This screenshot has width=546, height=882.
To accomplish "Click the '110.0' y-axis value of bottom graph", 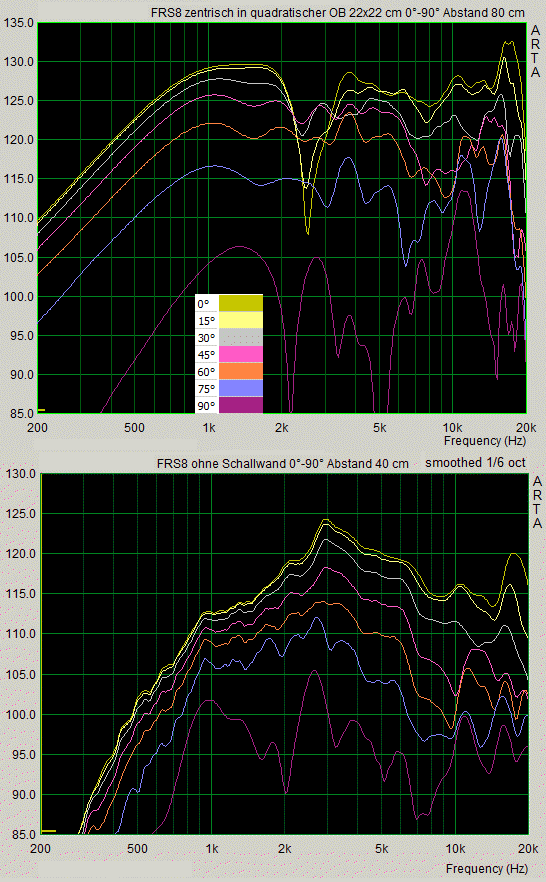I will (x=21, y=634).
